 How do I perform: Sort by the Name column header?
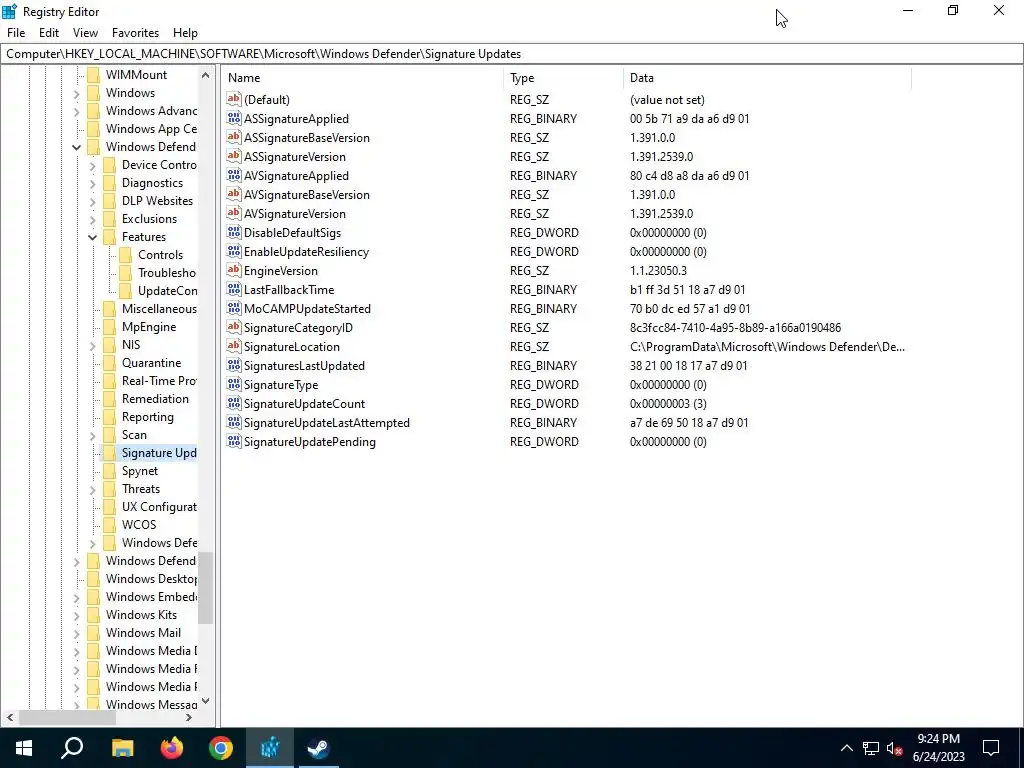[x=363, y=78]
